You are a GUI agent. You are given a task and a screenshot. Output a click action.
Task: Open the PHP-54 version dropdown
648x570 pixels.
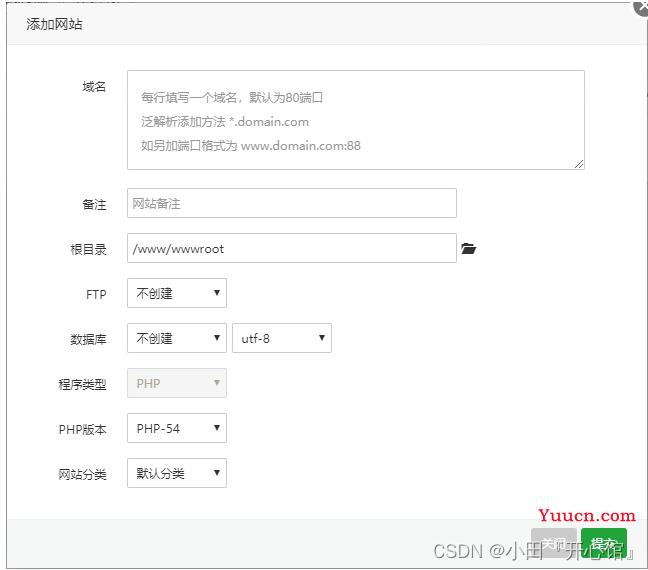[177, 428]
